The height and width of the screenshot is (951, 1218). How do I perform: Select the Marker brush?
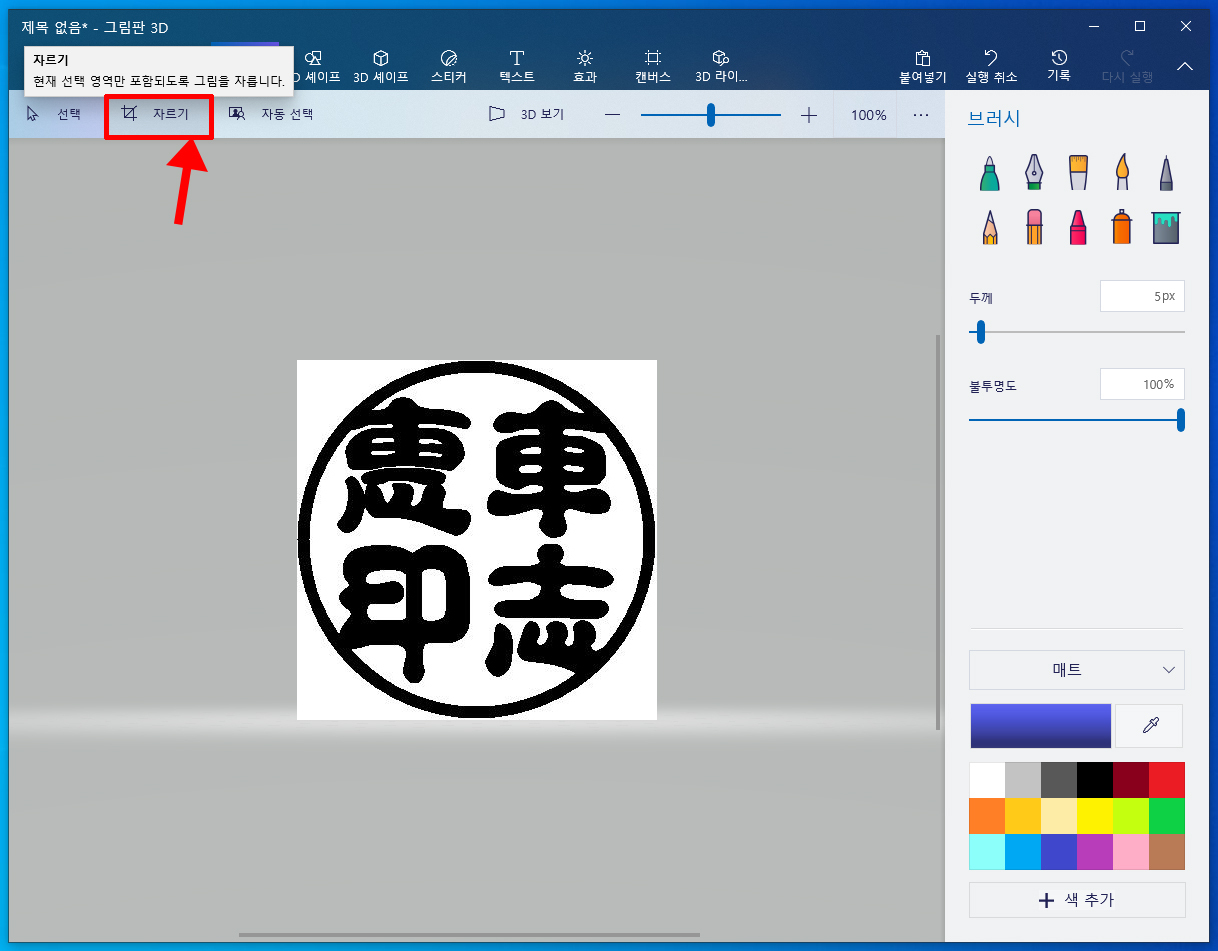point(989,173)
